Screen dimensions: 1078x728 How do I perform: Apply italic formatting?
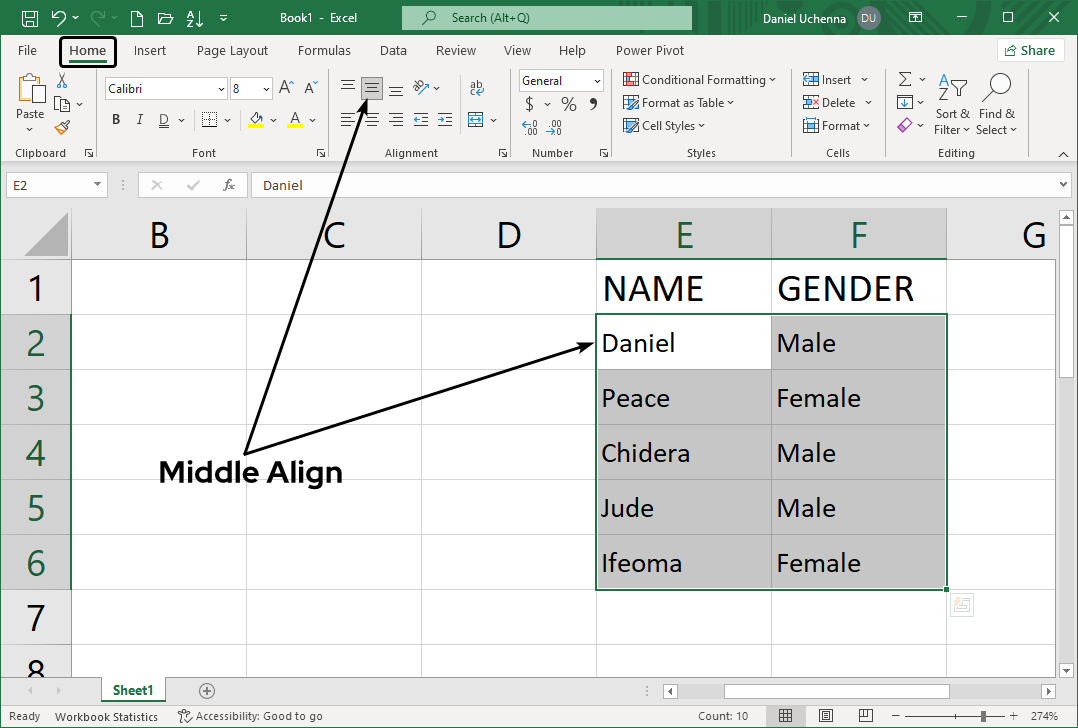(140, 119)
